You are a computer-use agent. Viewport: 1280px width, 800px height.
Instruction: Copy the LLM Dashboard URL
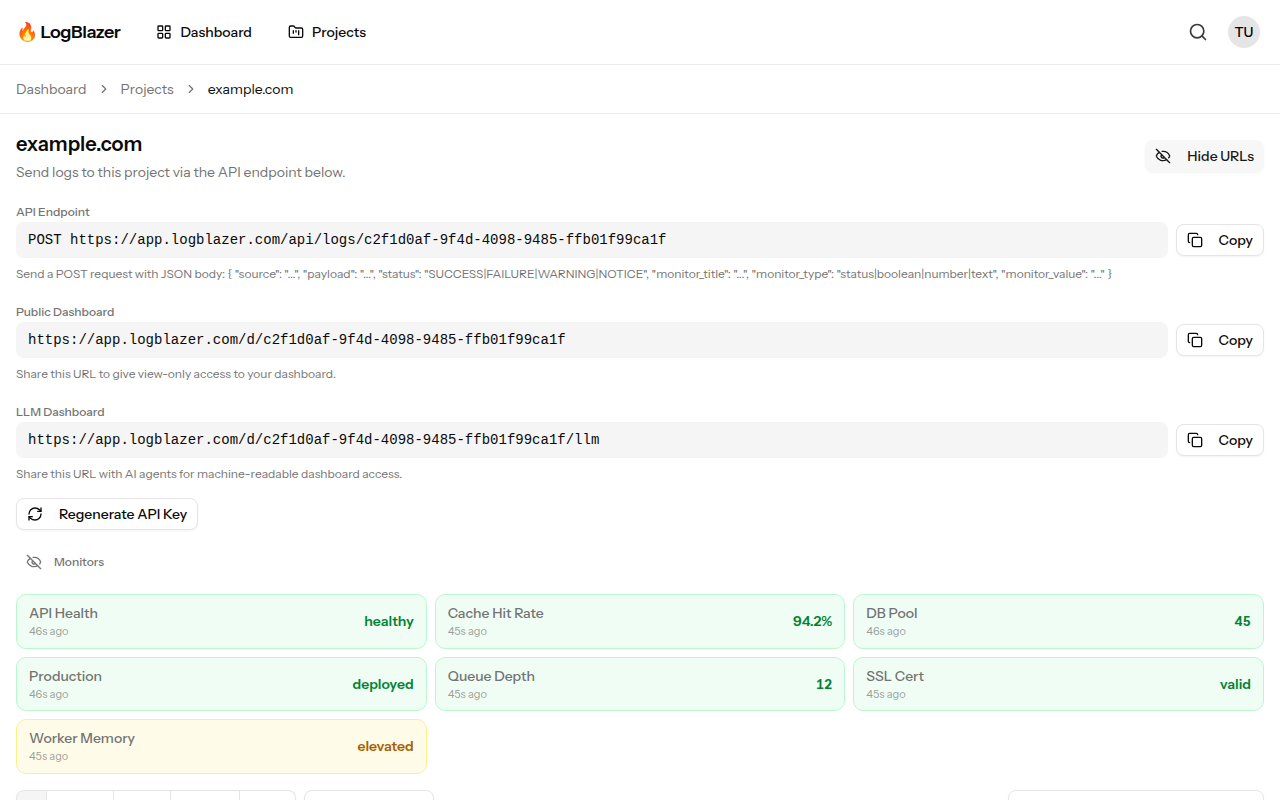(1220, 440)
